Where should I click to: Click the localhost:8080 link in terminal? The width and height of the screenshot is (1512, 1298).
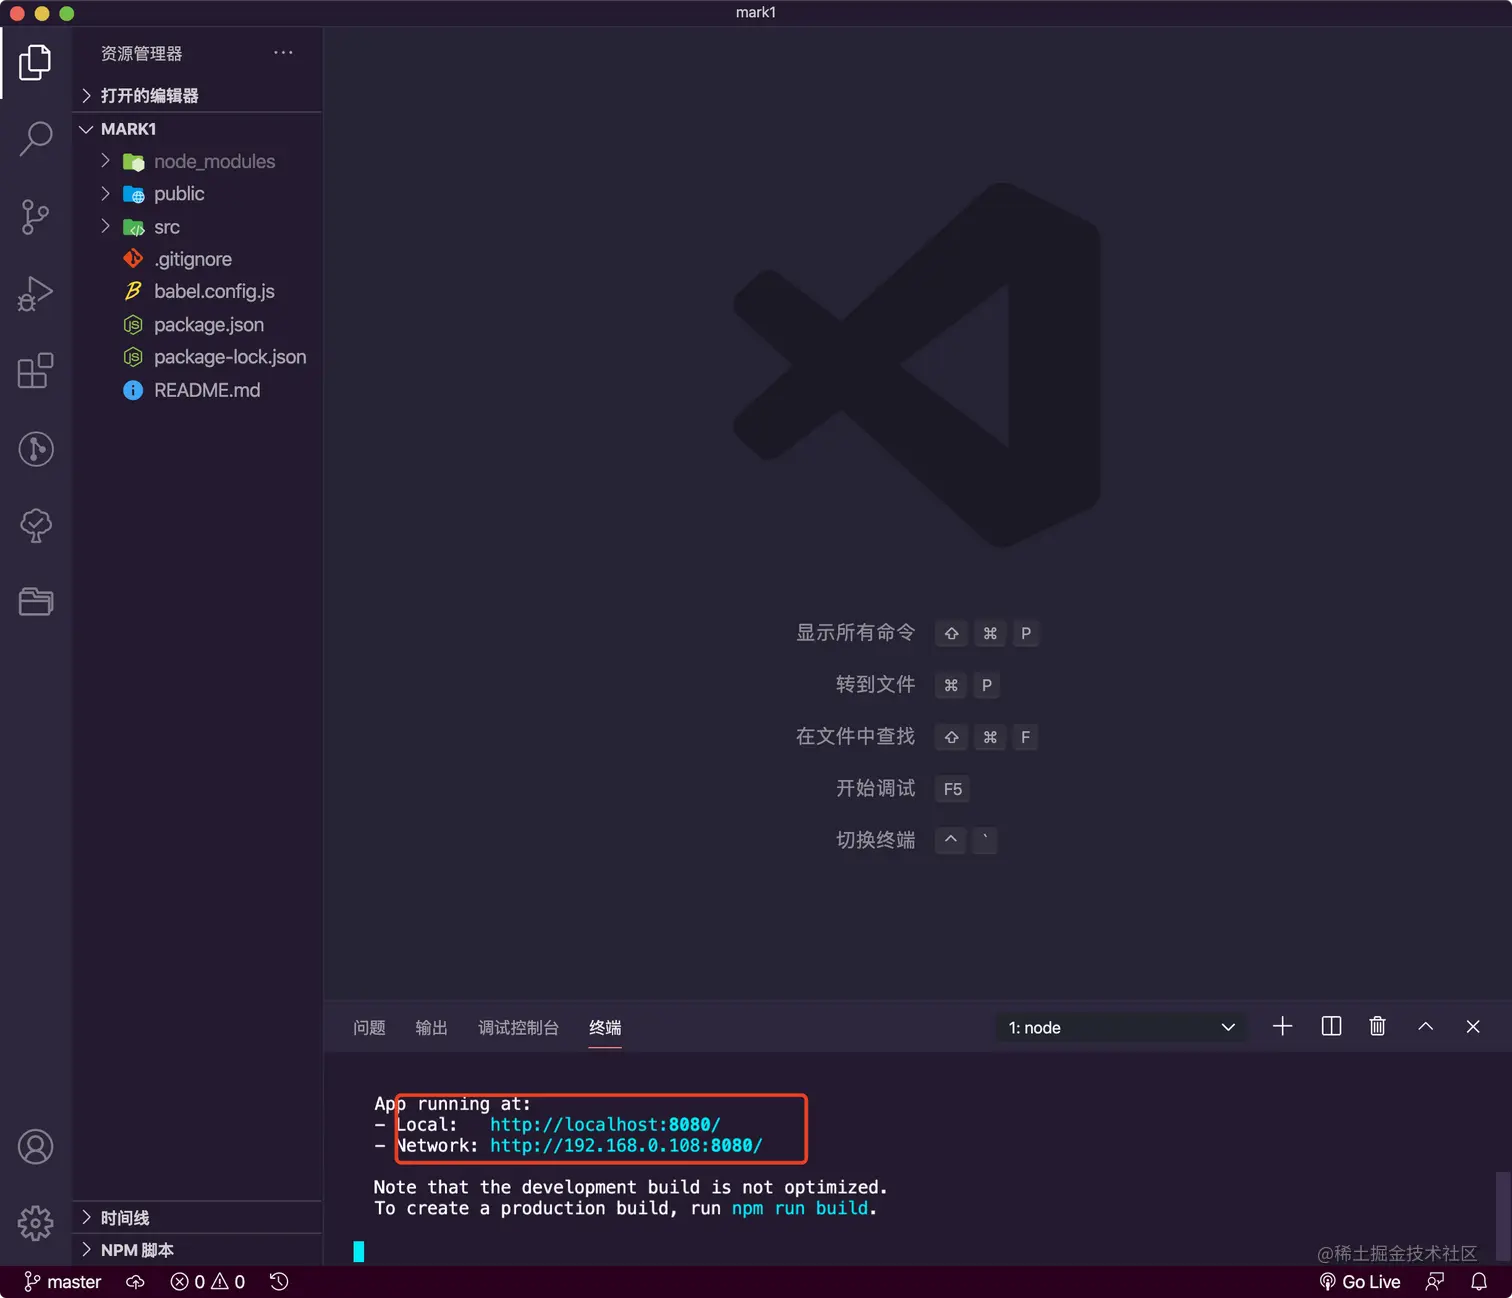coord(605,1125)
